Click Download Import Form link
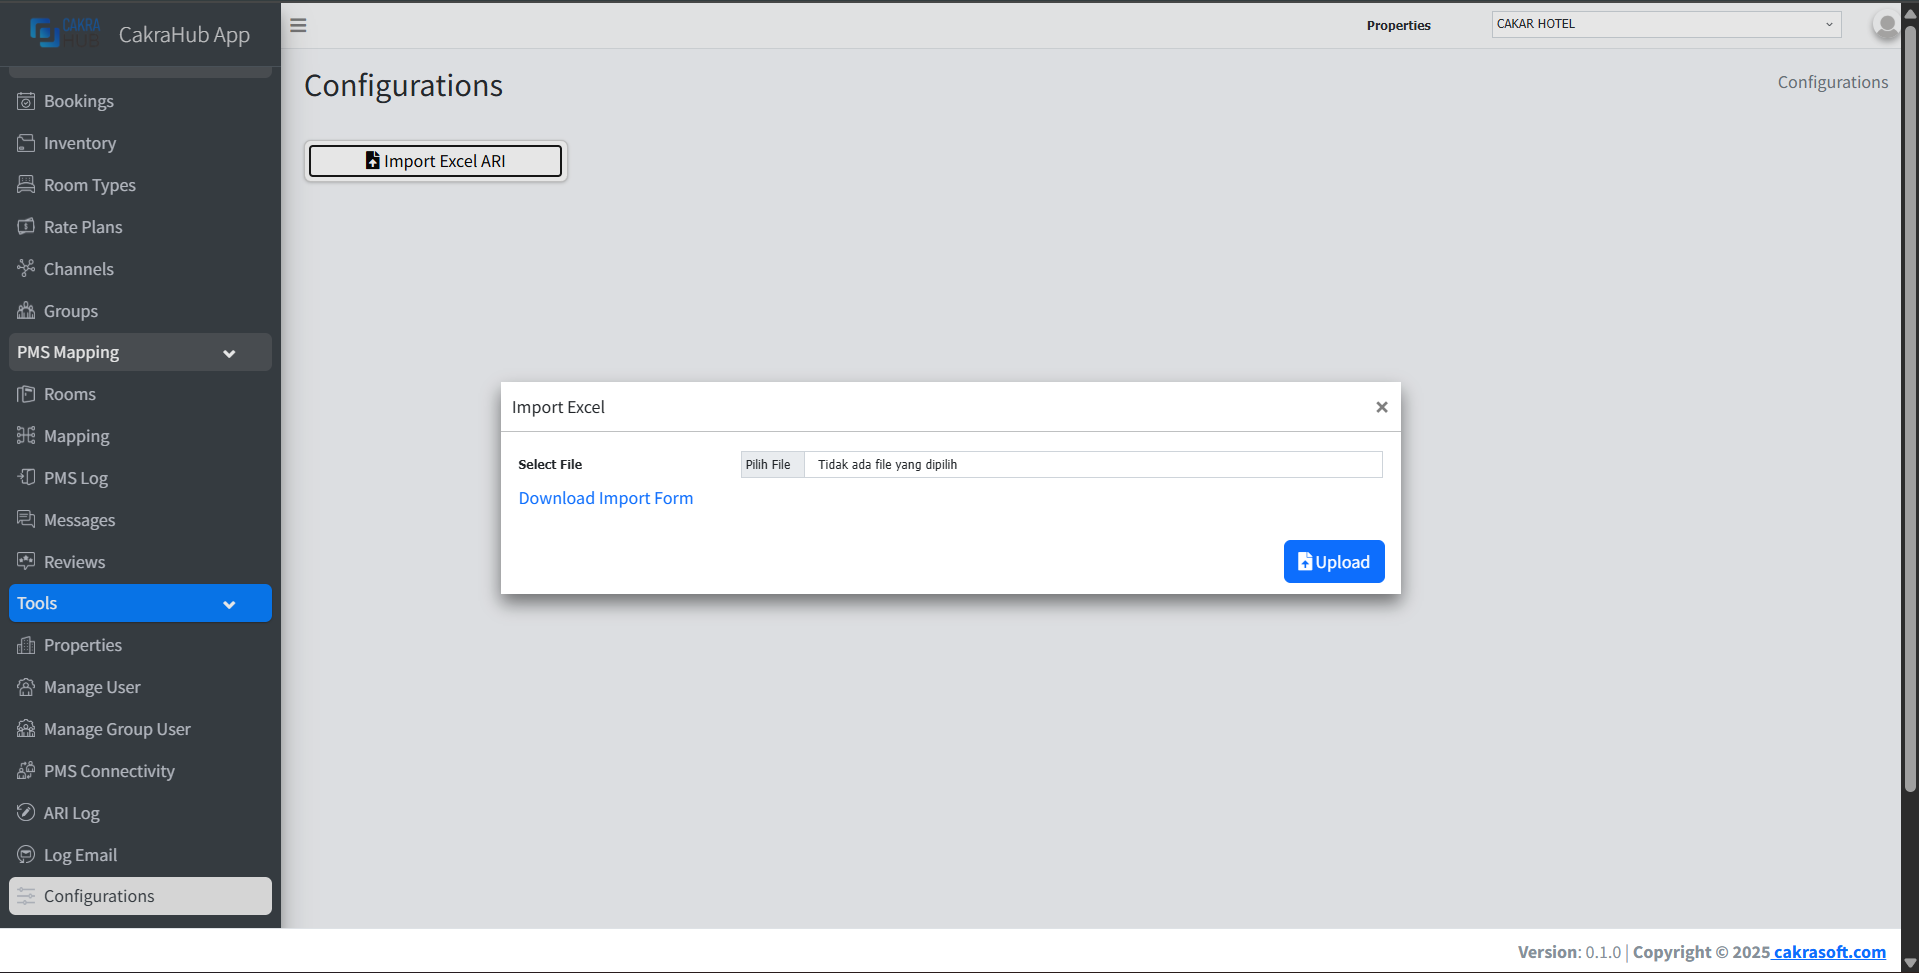 click(605, 498)
